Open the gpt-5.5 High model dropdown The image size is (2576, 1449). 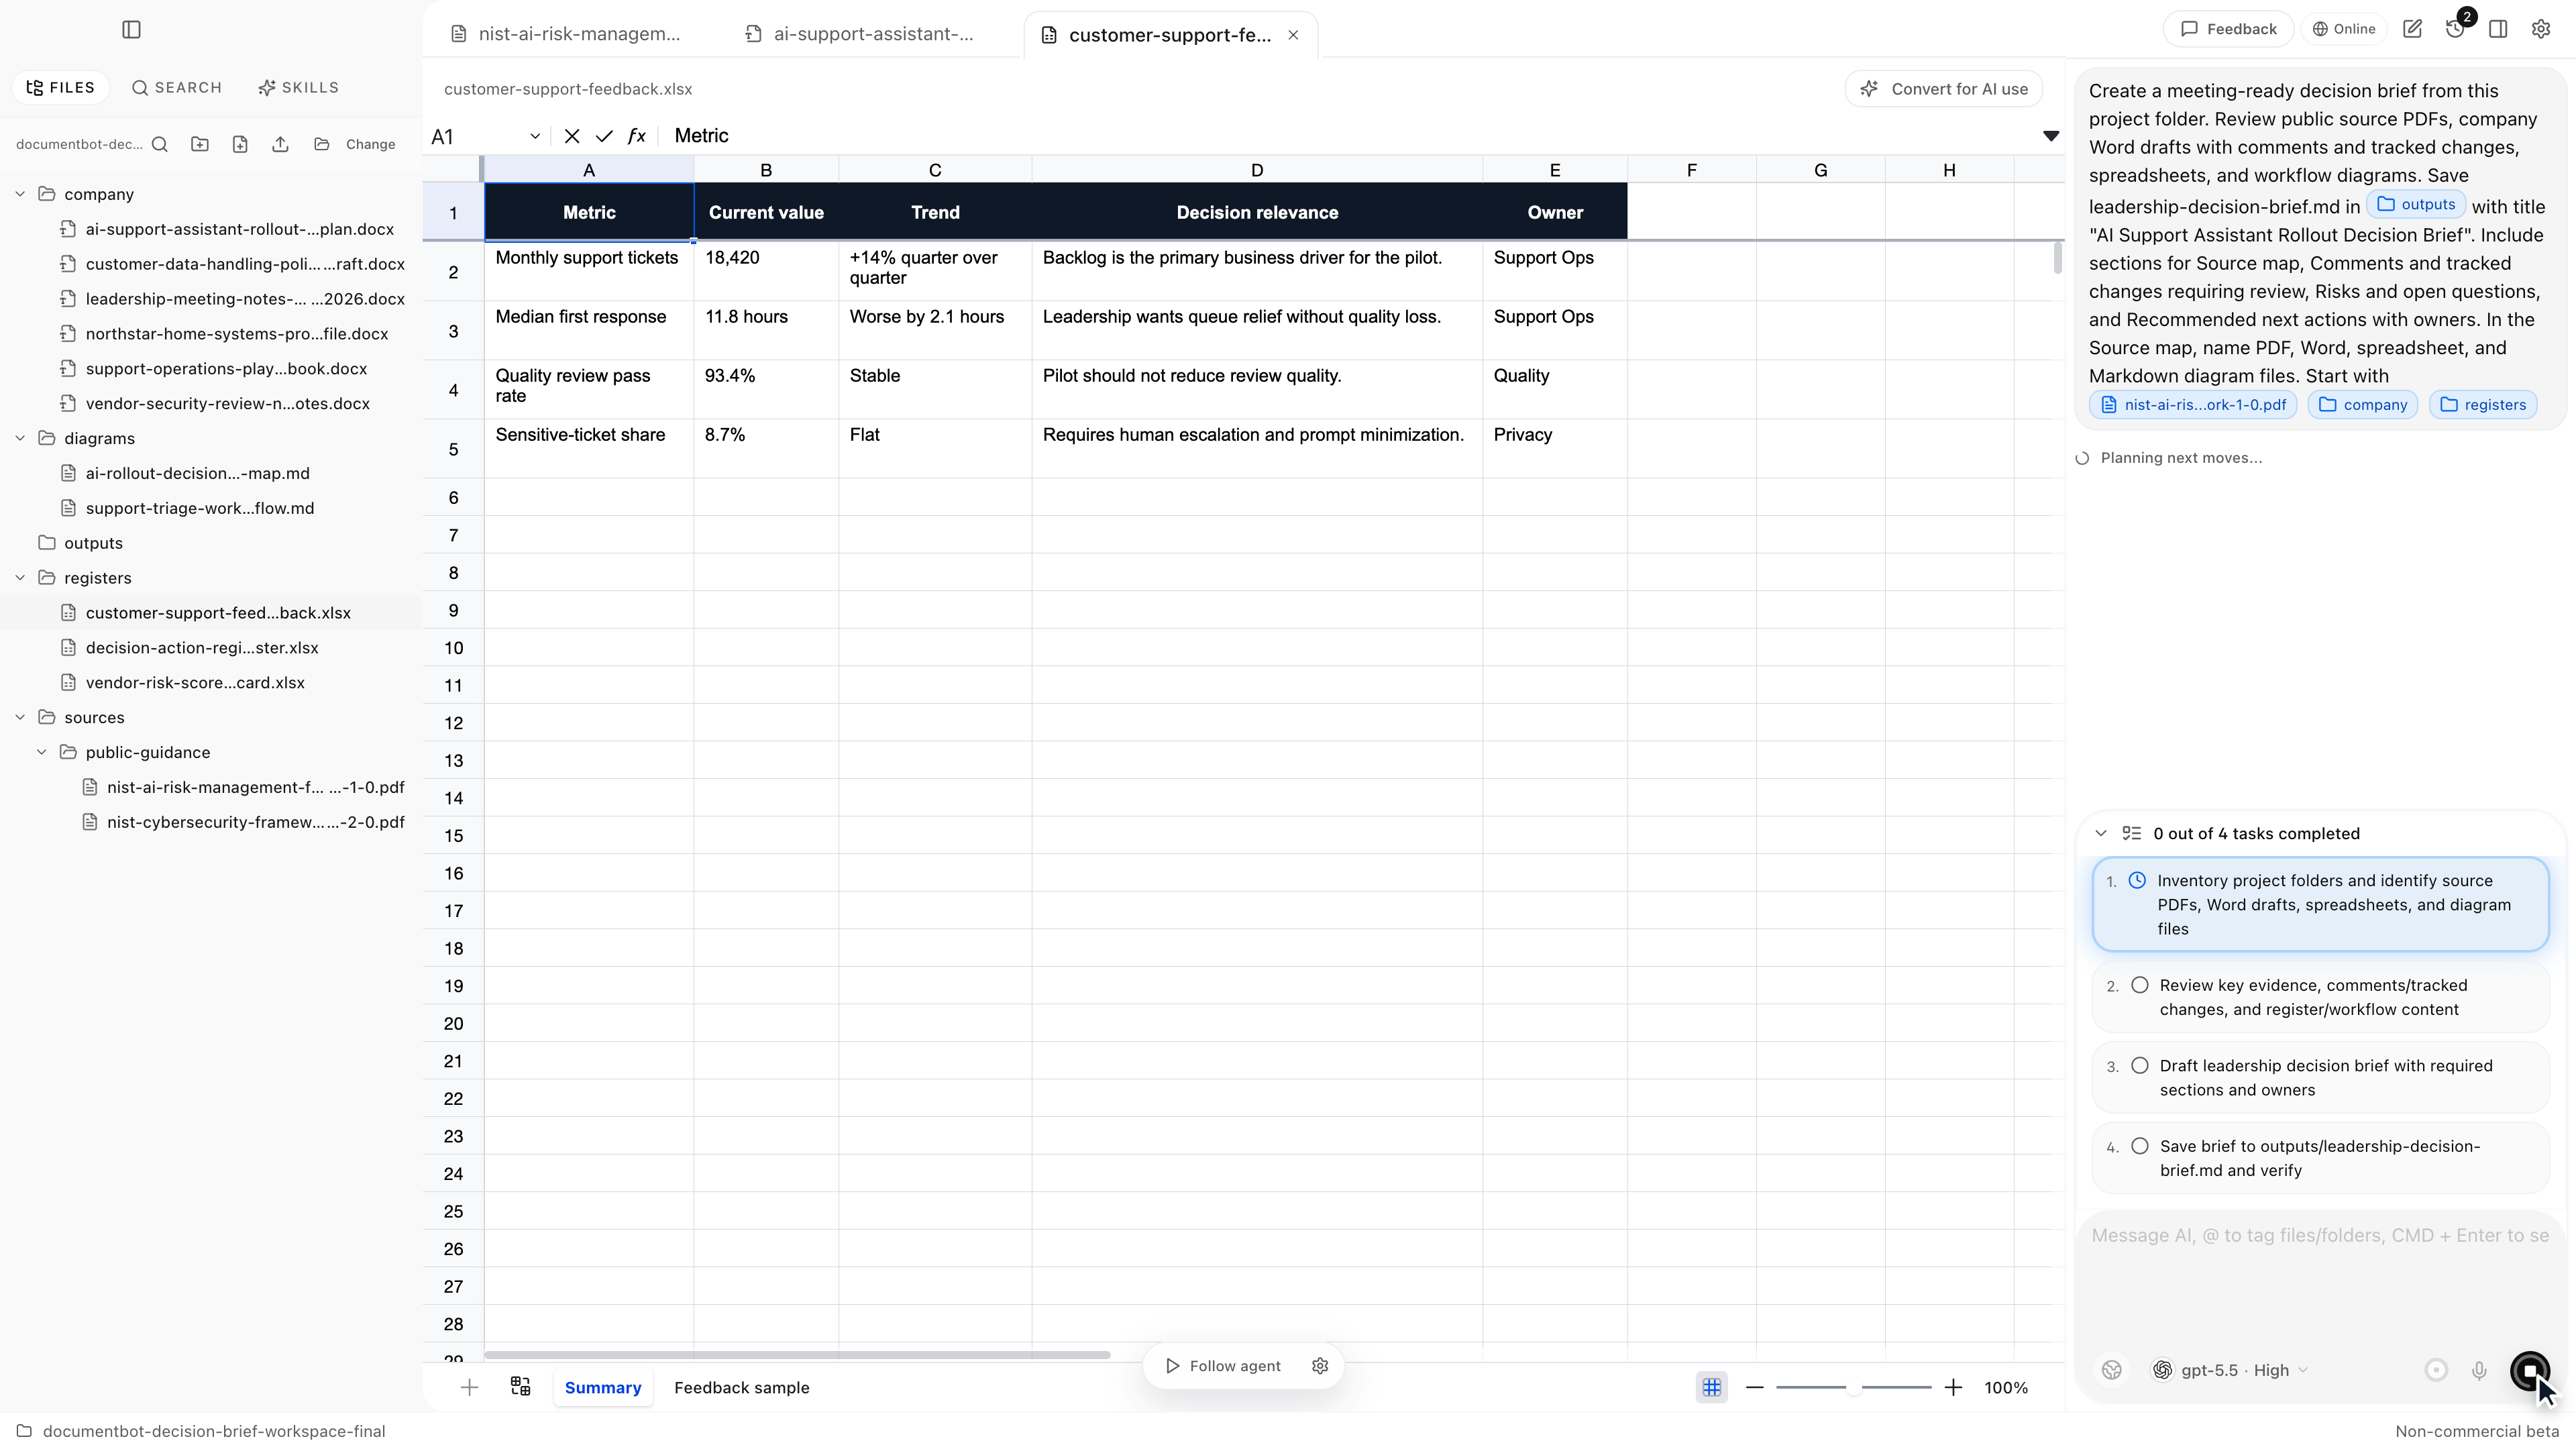click(2229, 1371)
